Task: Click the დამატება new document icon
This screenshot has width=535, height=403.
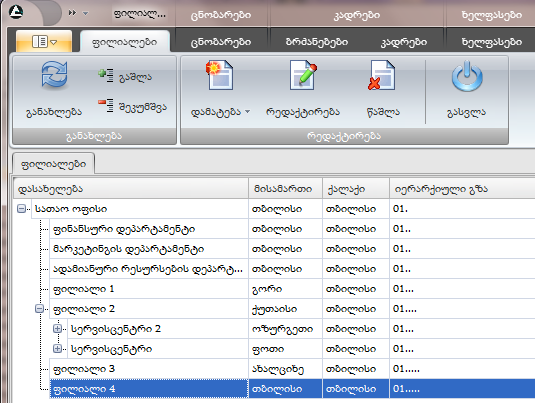Action: tap(220, 75)
